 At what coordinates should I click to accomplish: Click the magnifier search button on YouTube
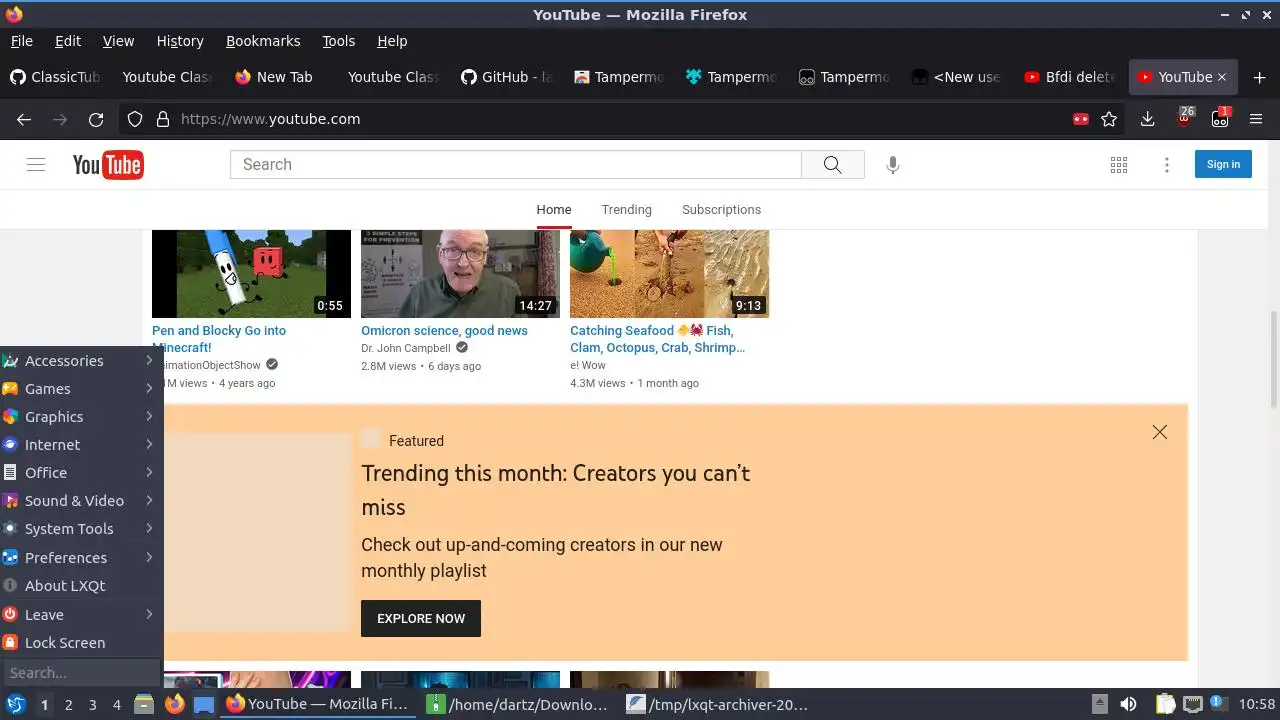coord(833,165)
